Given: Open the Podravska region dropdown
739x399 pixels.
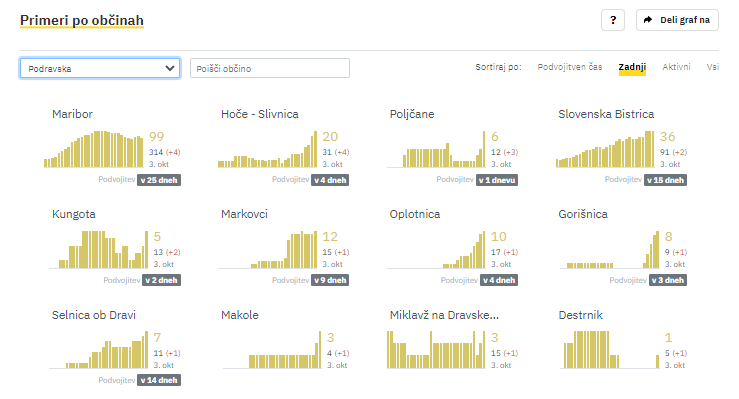Looking at the screenshot, I should [100, 68].
